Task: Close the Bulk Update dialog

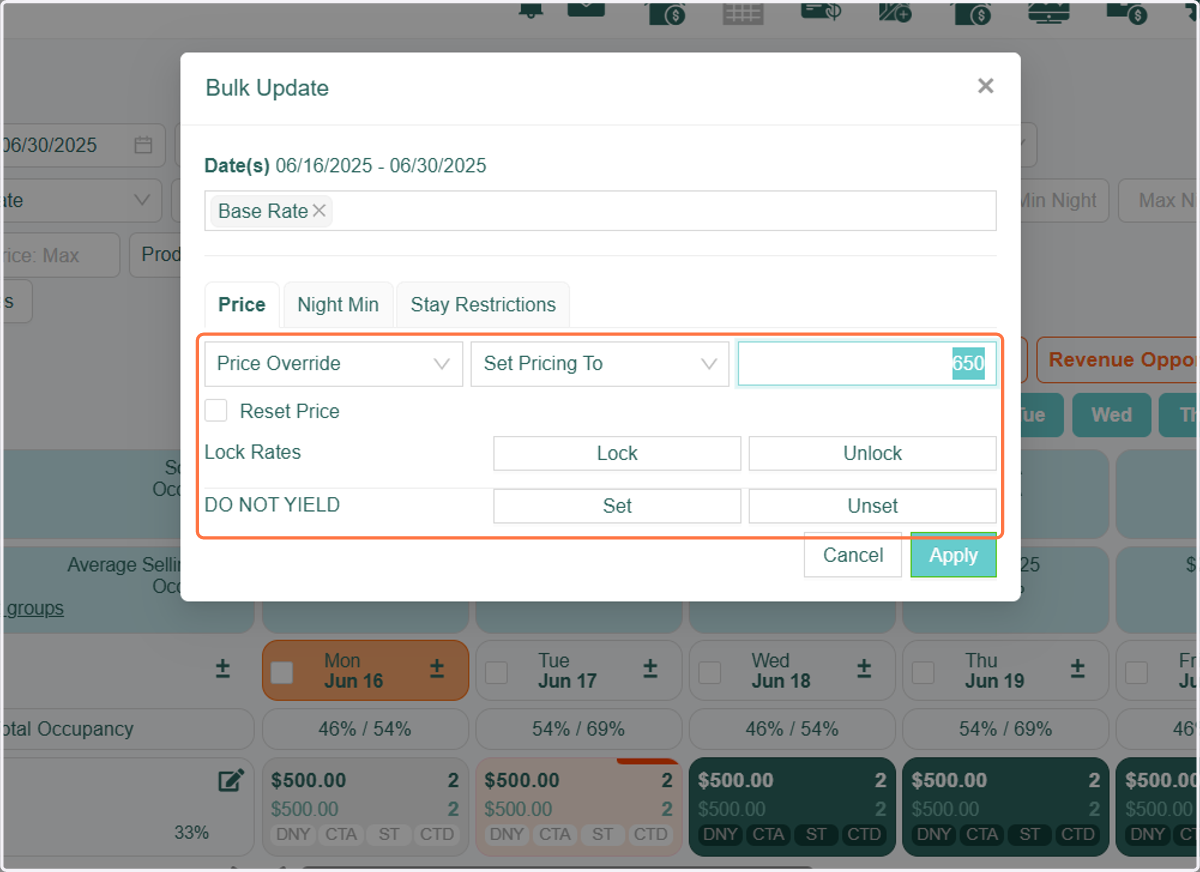Action: click(985, 86)
